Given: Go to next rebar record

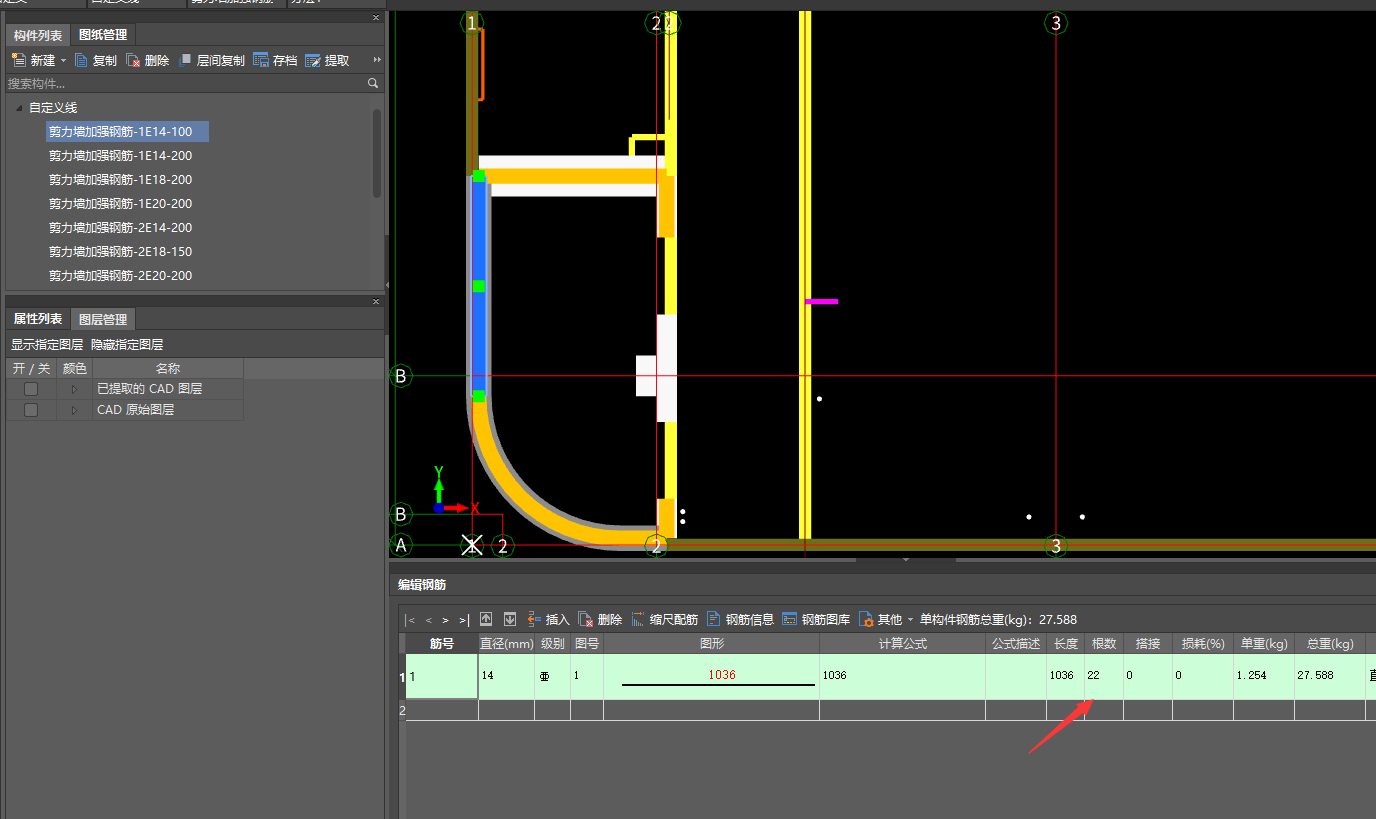Looking at the screenshot, I should 446,620.
